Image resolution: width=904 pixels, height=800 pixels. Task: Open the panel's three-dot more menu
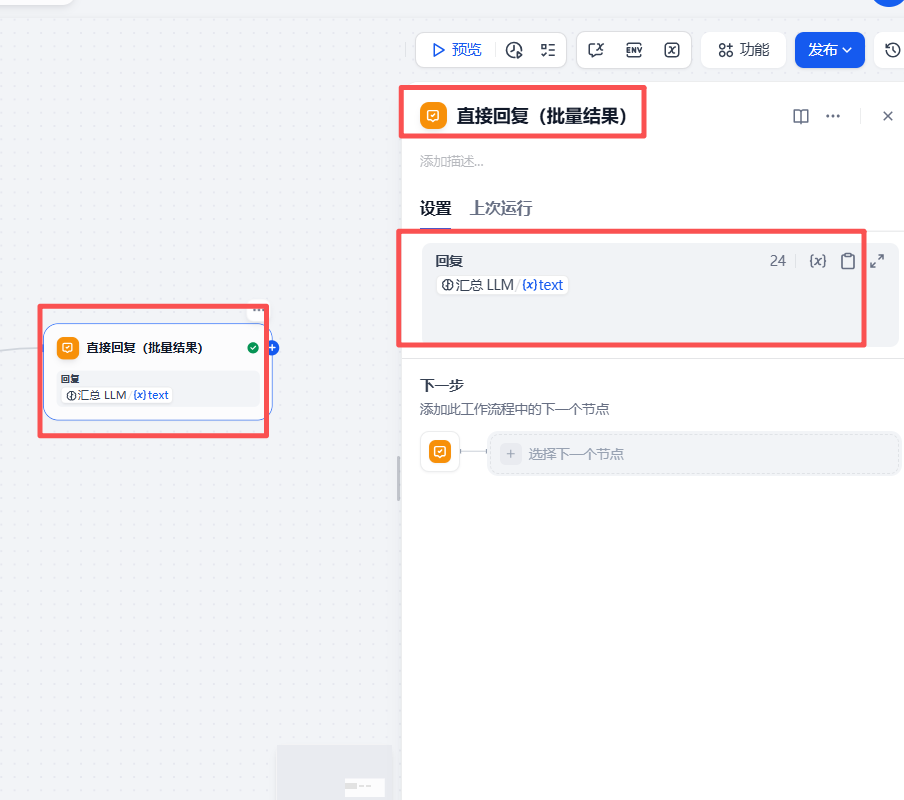click(833, 116)
